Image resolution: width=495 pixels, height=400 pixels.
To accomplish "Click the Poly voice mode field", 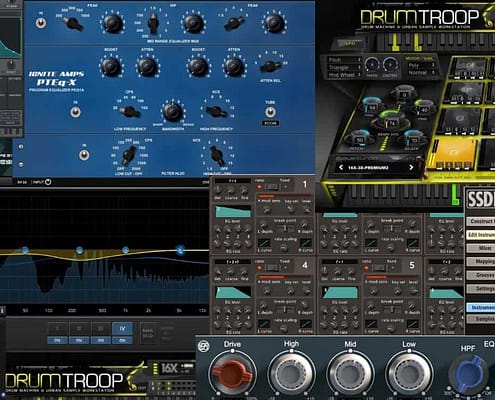I will point(422,65).
